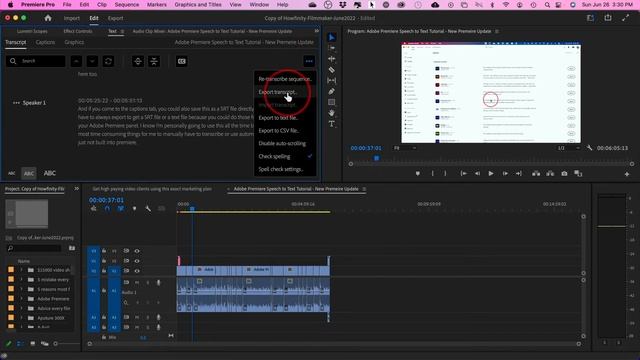This screenshot has height=360, width=640.
Task: Click the split segment icon in transcript toolbar
Action: (138, 61)
